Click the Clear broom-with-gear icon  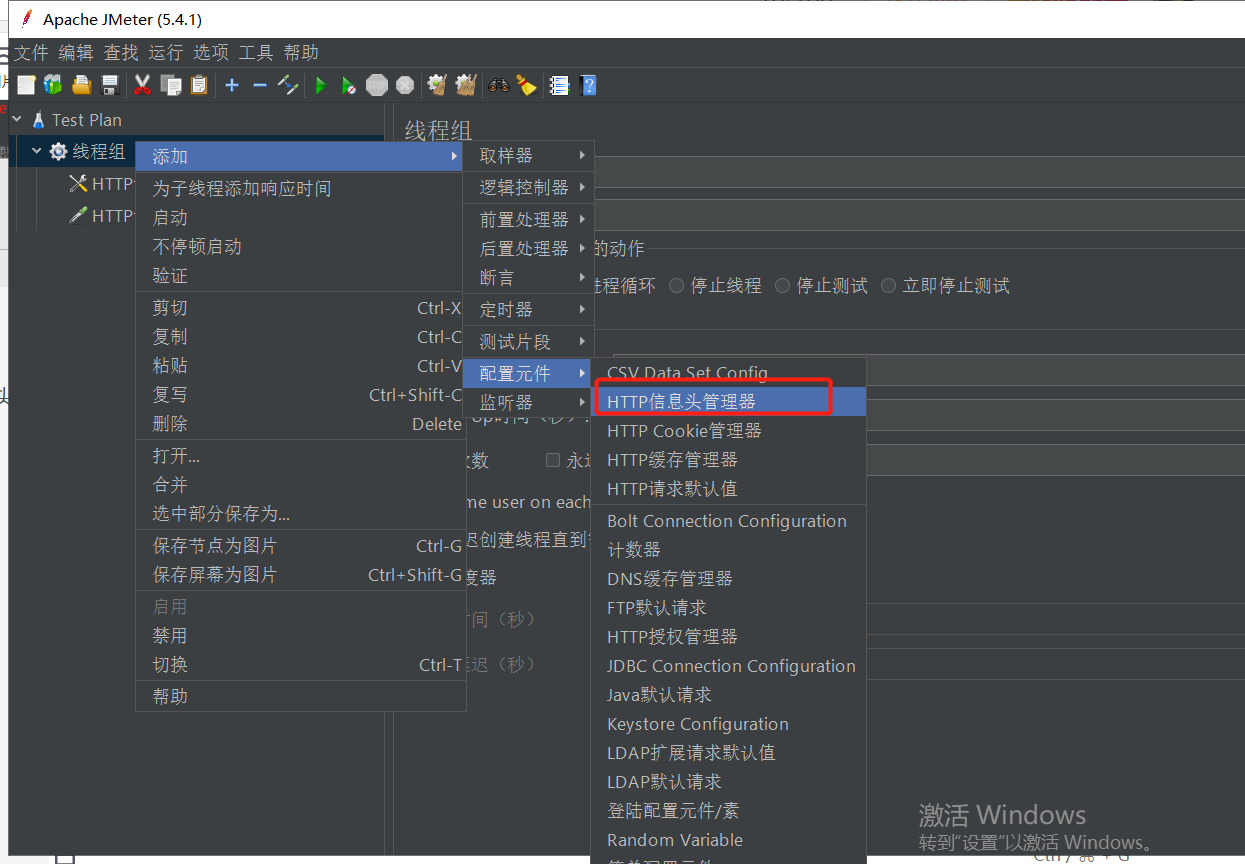tap(437, 86)
